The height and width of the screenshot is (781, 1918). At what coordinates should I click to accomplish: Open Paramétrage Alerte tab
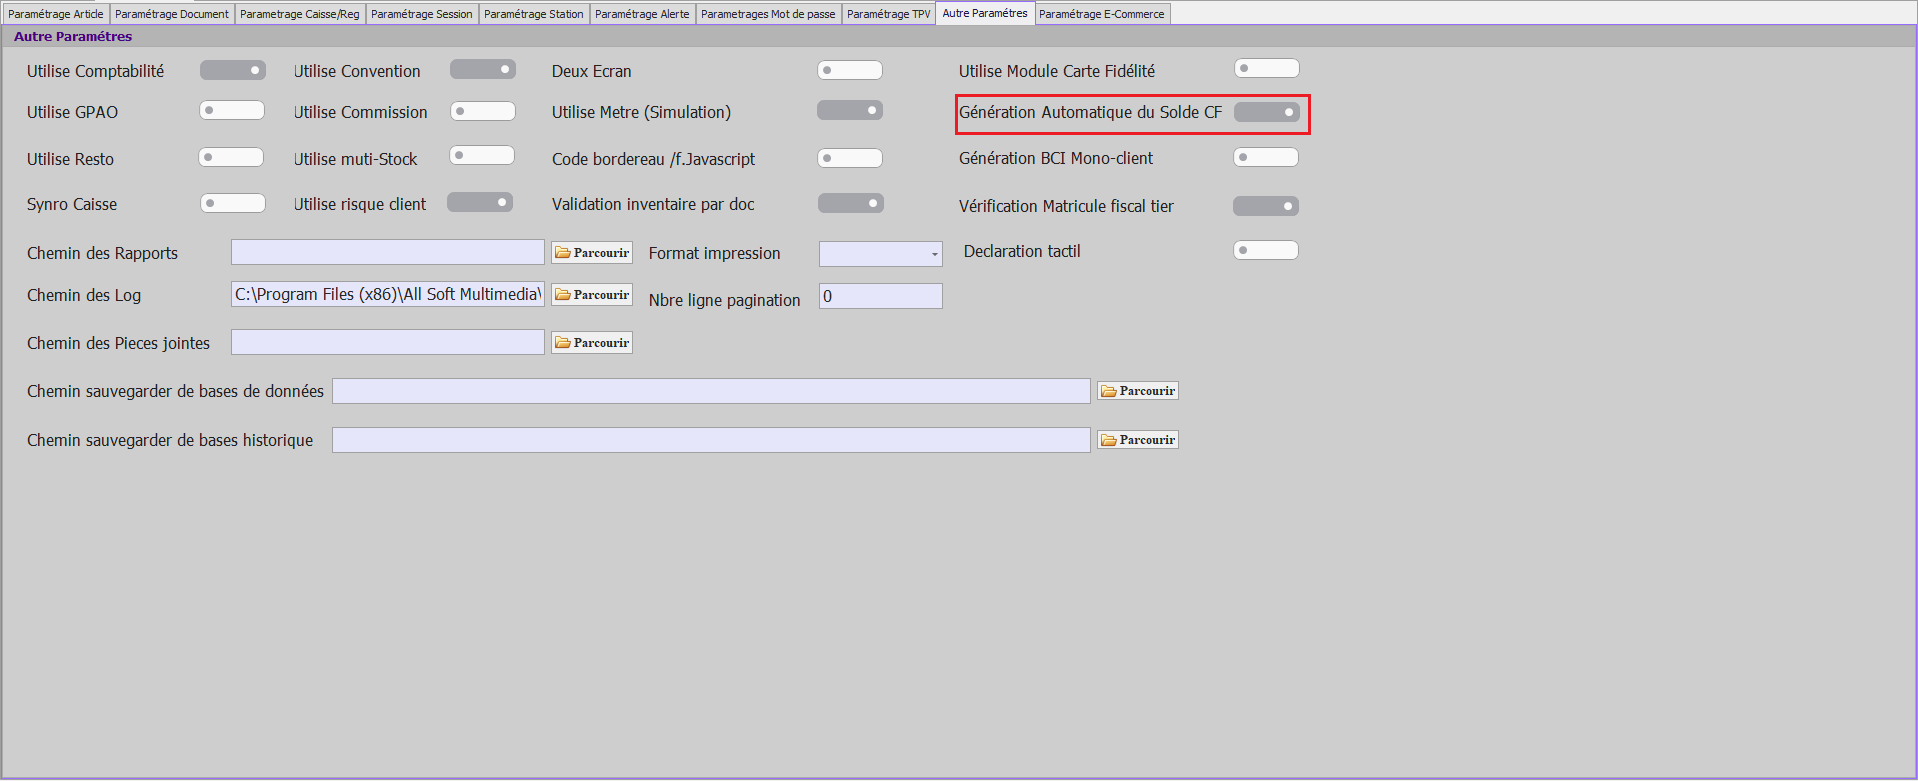coord(642,14)
